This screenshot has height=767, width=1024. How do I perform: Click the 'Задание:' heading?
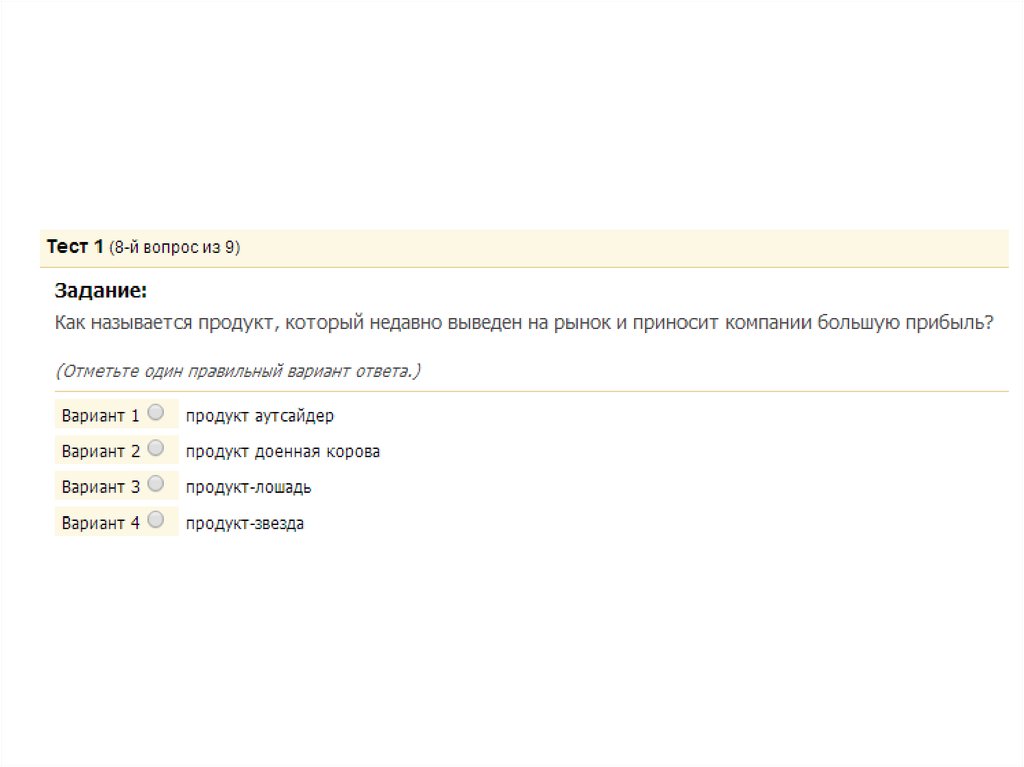tap(100, 291)
